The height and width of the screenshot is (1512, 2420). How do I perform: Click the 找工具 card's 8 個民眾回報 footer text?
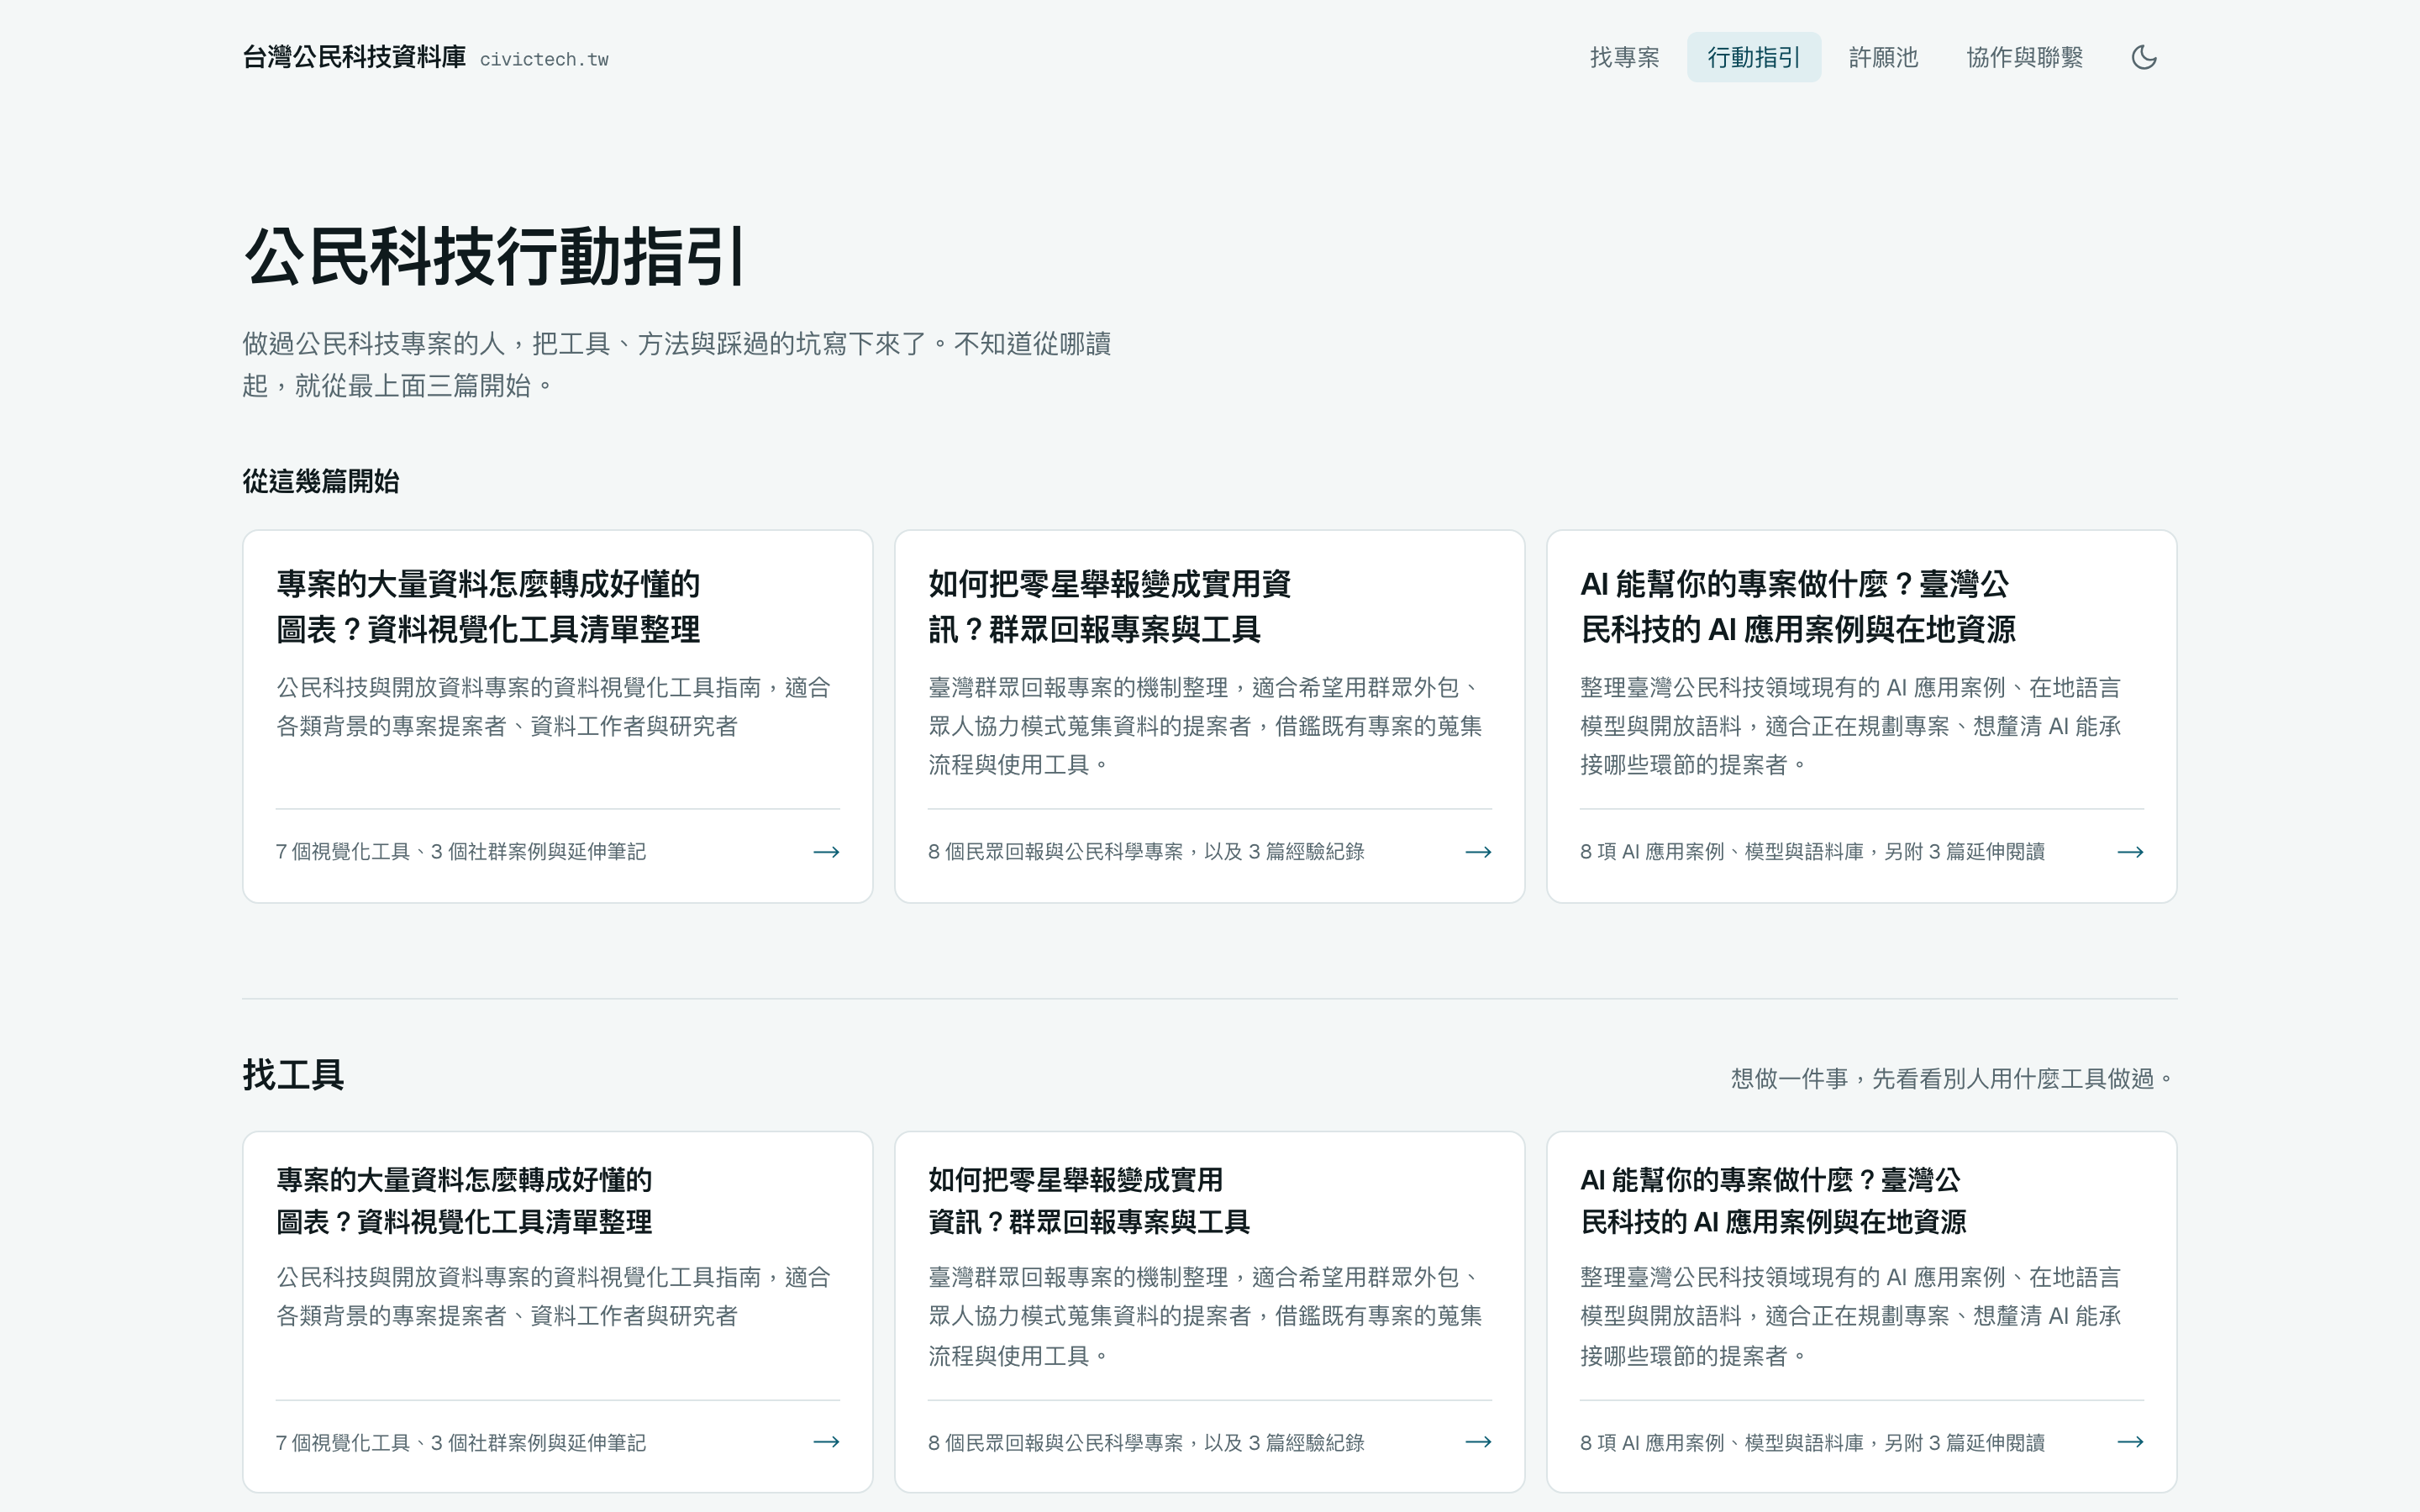click(1146, 1443)
